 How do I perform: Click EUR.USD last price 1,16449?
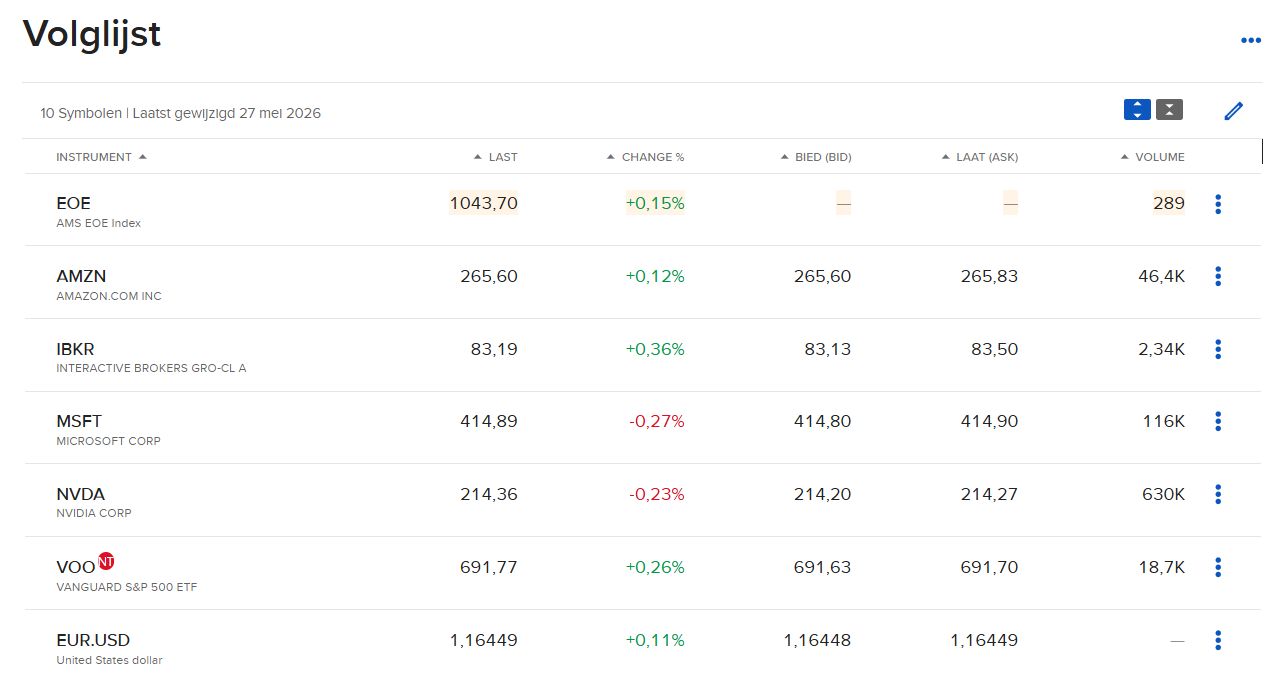[x=484, y=640]
